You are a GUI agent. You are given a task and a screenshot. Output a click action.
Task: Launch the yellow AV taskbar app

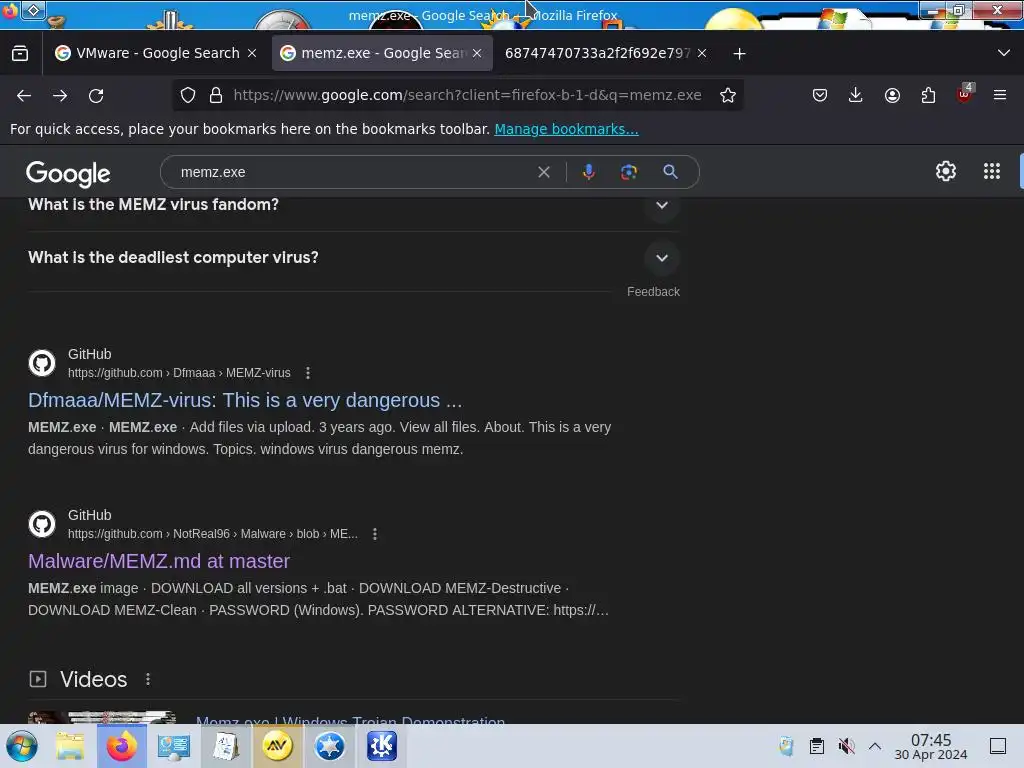(277, 746)
